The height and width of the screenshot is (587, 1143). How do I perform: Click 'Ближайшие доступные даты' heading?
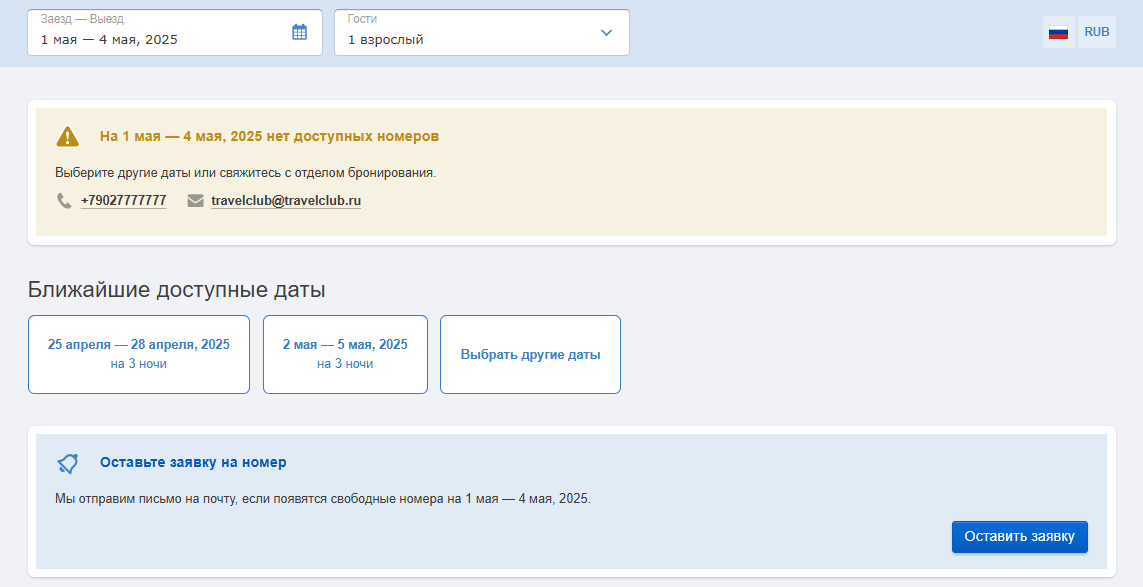(x=176, y=290)
